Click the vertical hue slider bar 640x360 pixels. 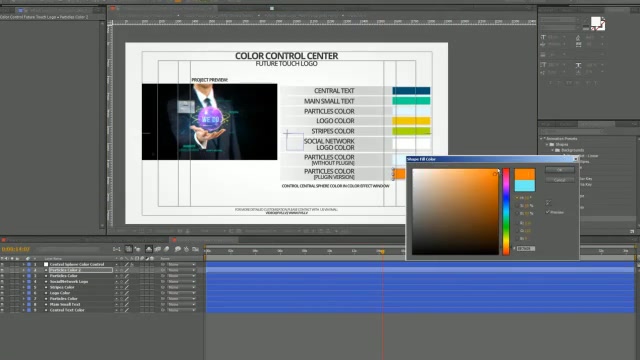tap(506, 211)
